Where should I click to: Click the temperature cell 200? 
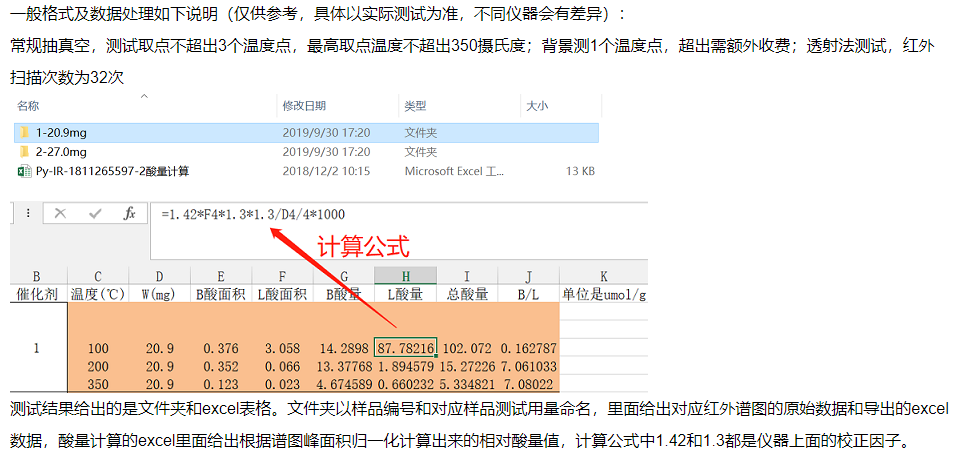(98, 367)
